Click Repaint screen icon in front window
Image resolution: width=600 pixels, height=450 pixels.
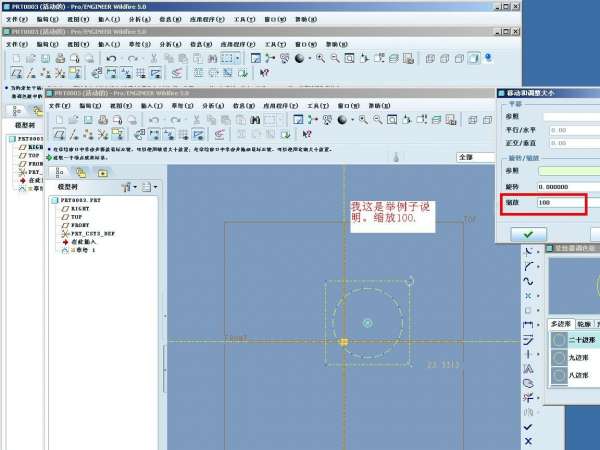(298, 120)
